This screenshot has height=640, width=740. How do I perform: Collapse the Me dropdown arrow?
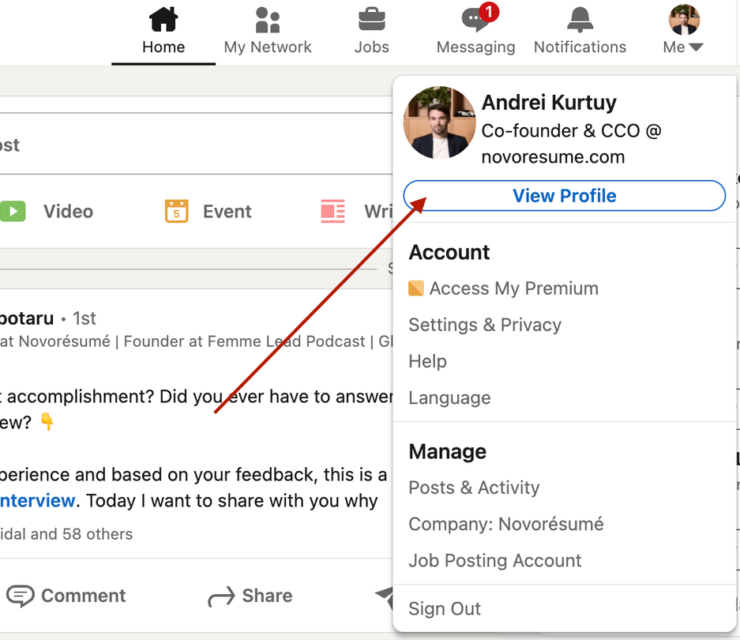click(x=696, y=47)
